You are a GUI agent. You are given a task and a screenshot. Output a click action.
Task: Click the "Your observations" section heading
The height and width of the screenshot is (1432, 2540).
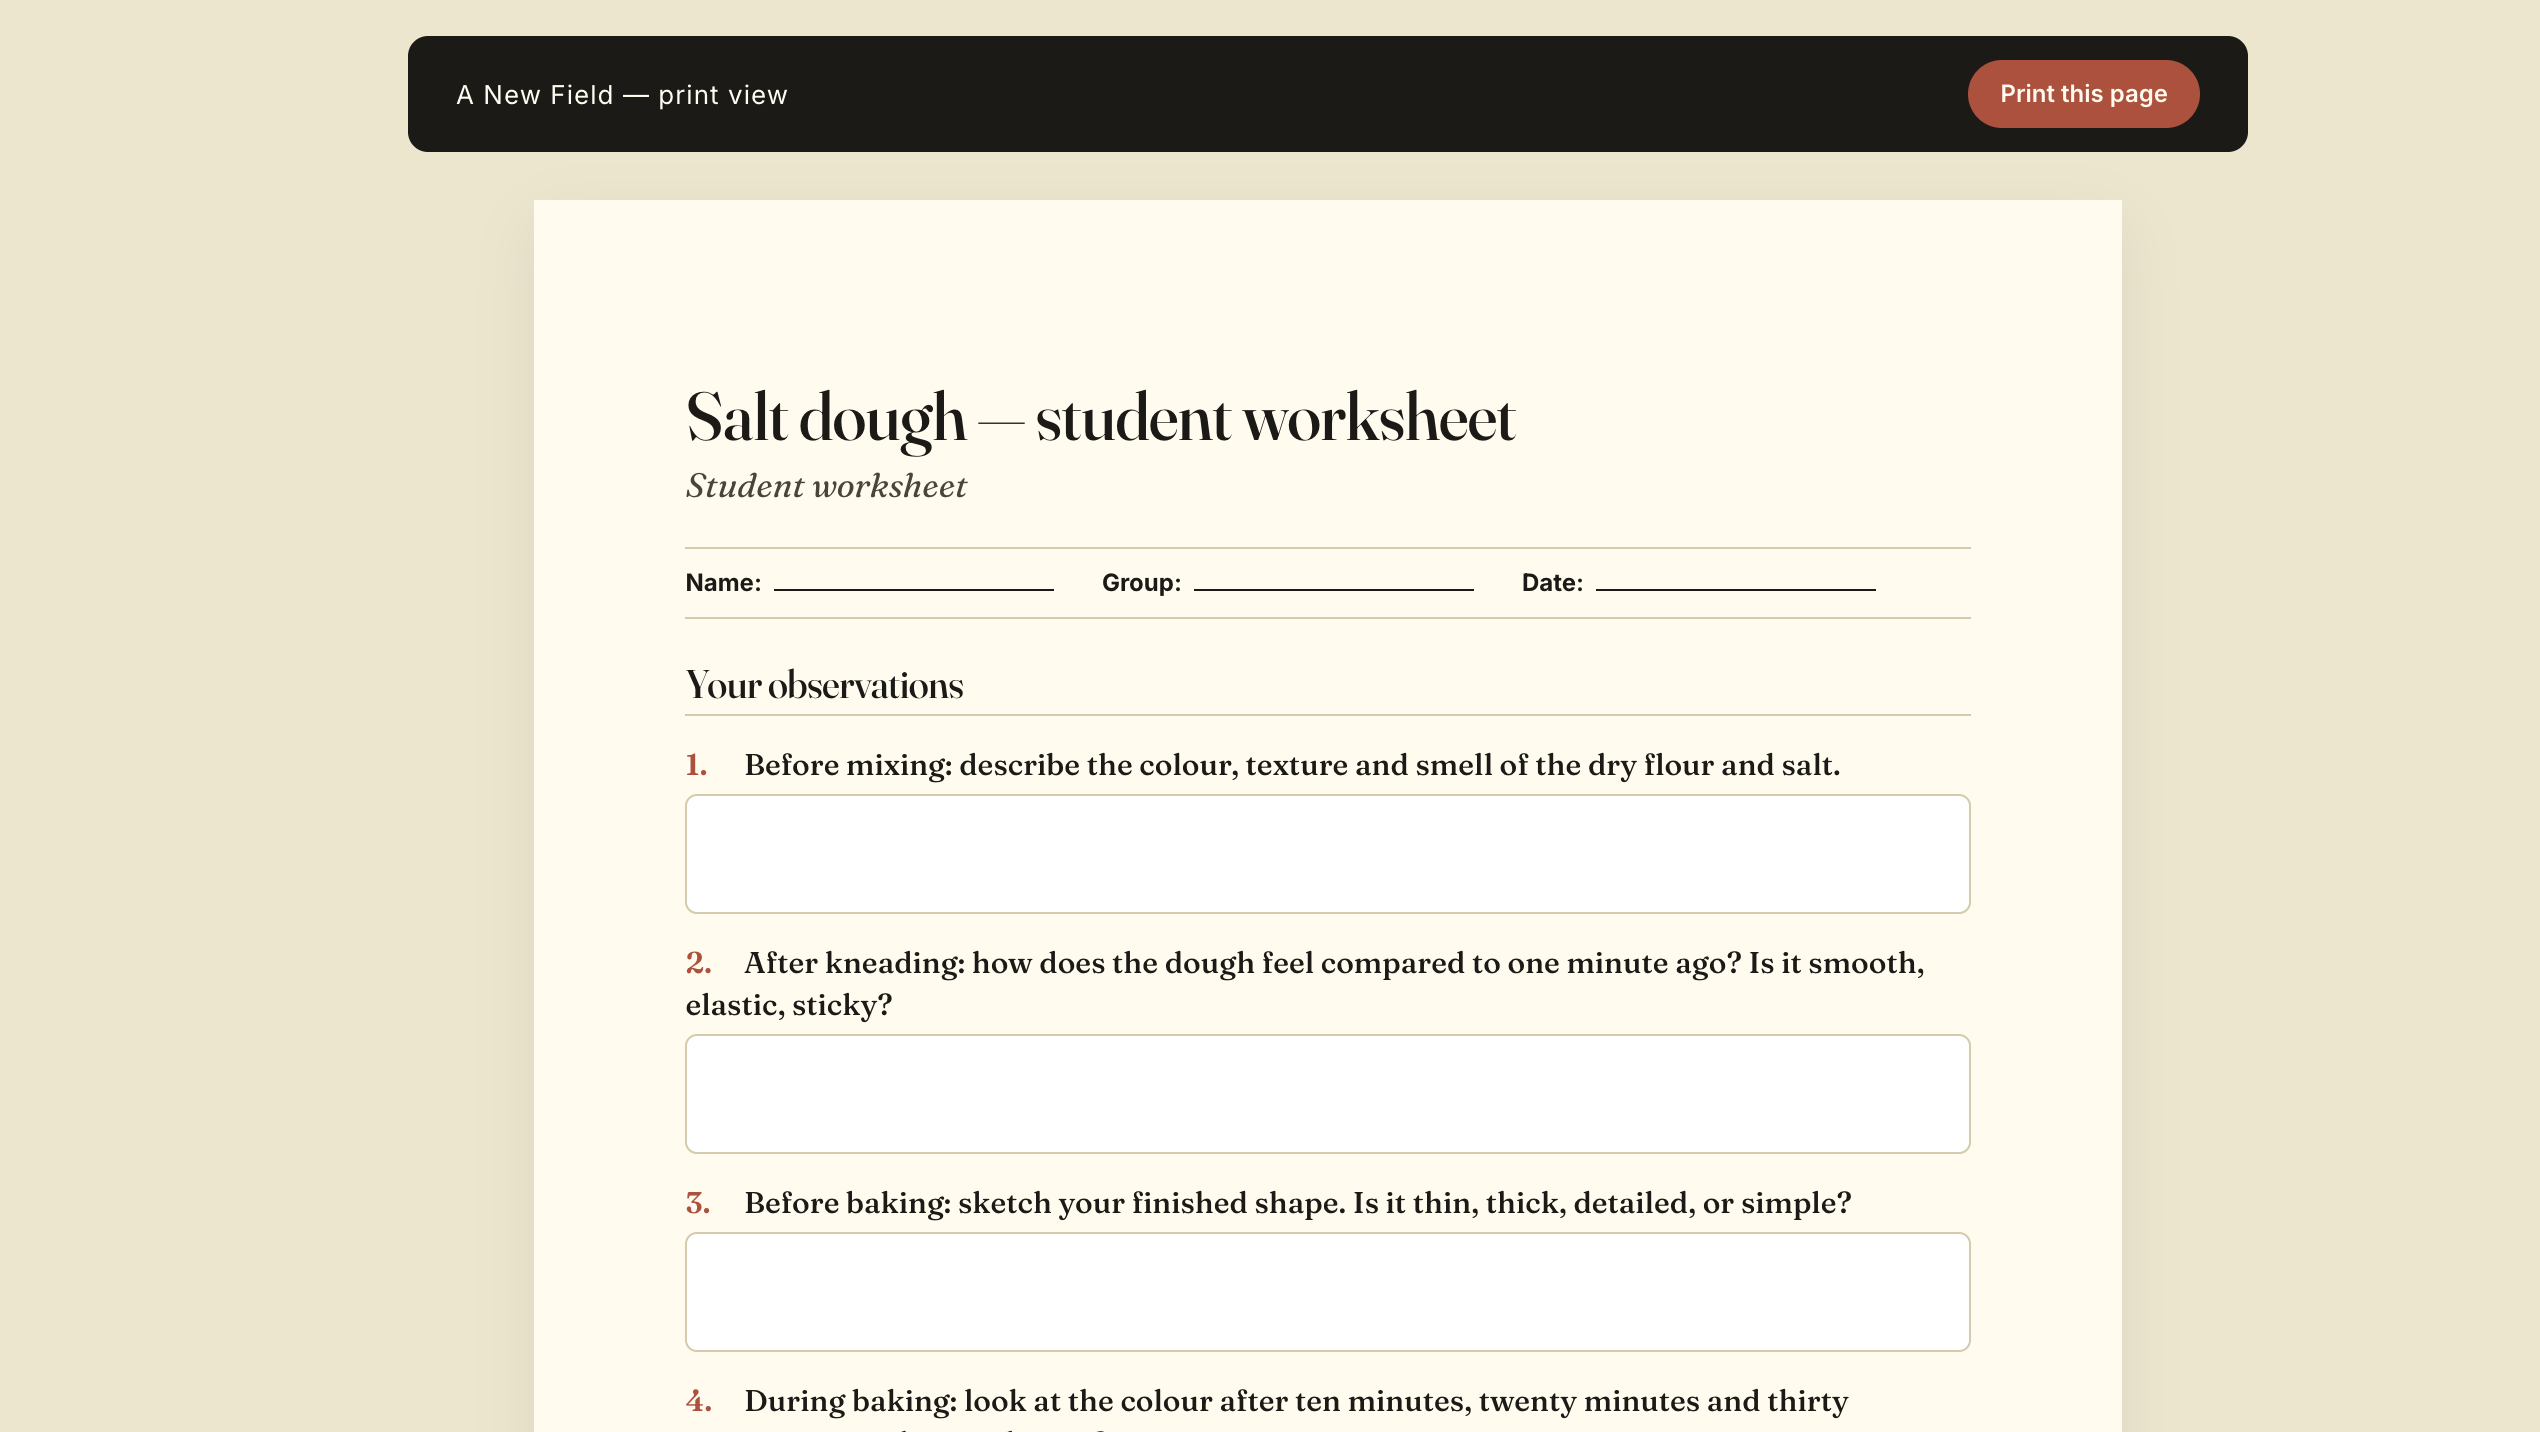coord(824,686)
